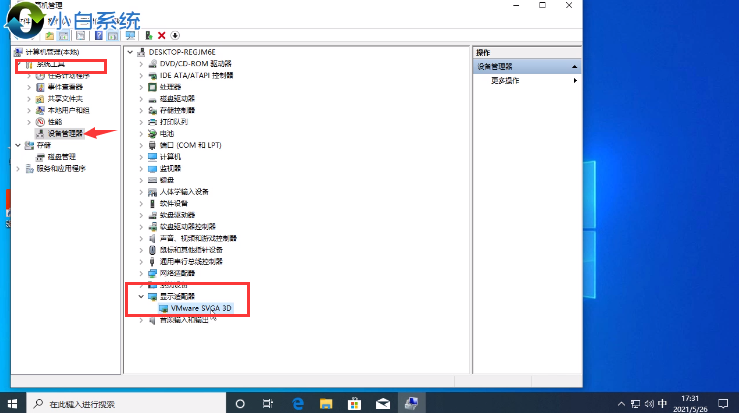The width and height of the screenshot is (739, 413).
Task: Select the 软盘驱动器控制器 category row
Action: pyautogui.click(x=188, y=227)
